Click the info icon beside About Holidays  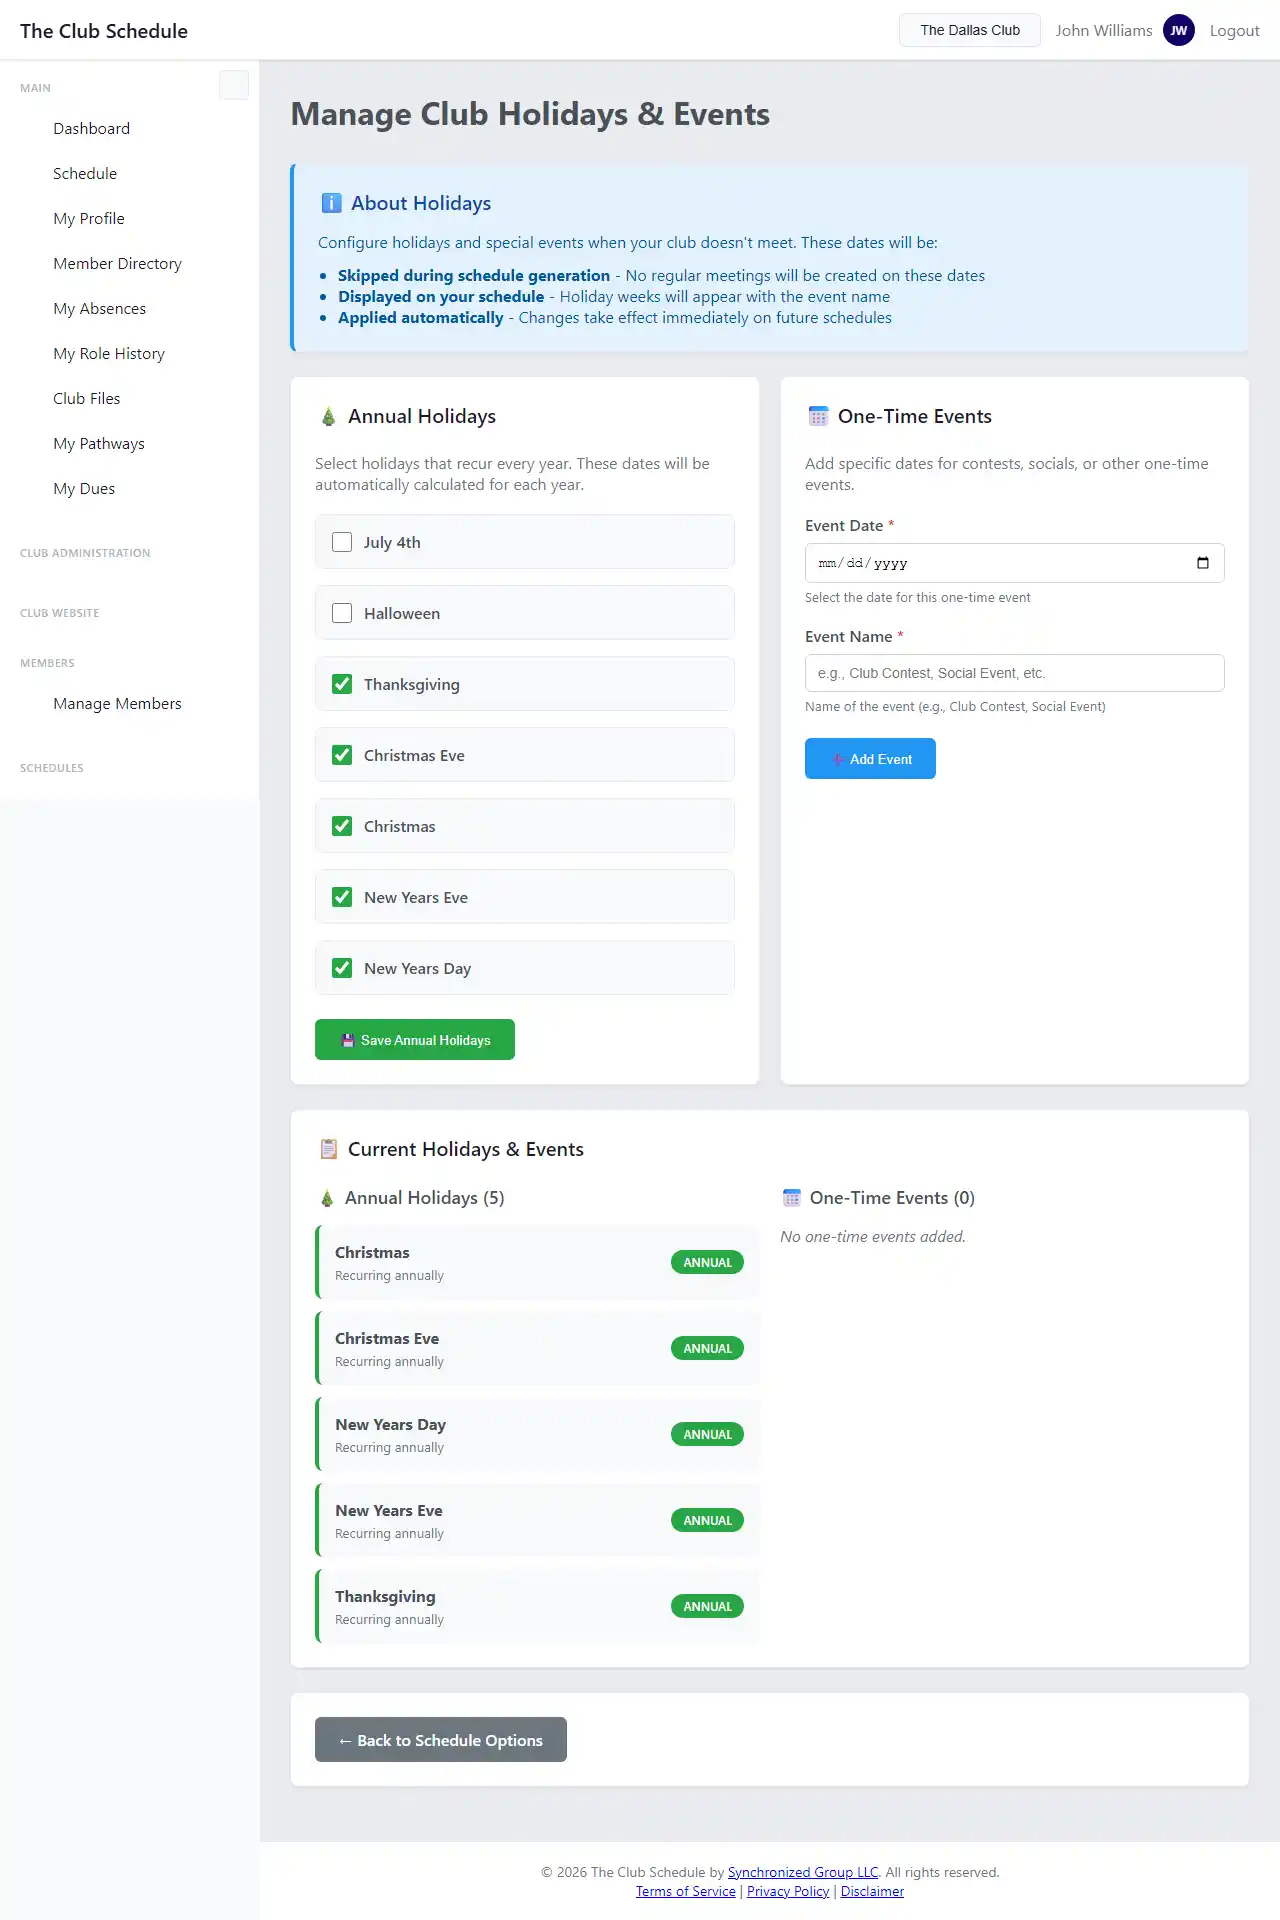pyautogui.click(x=331, y=203)
